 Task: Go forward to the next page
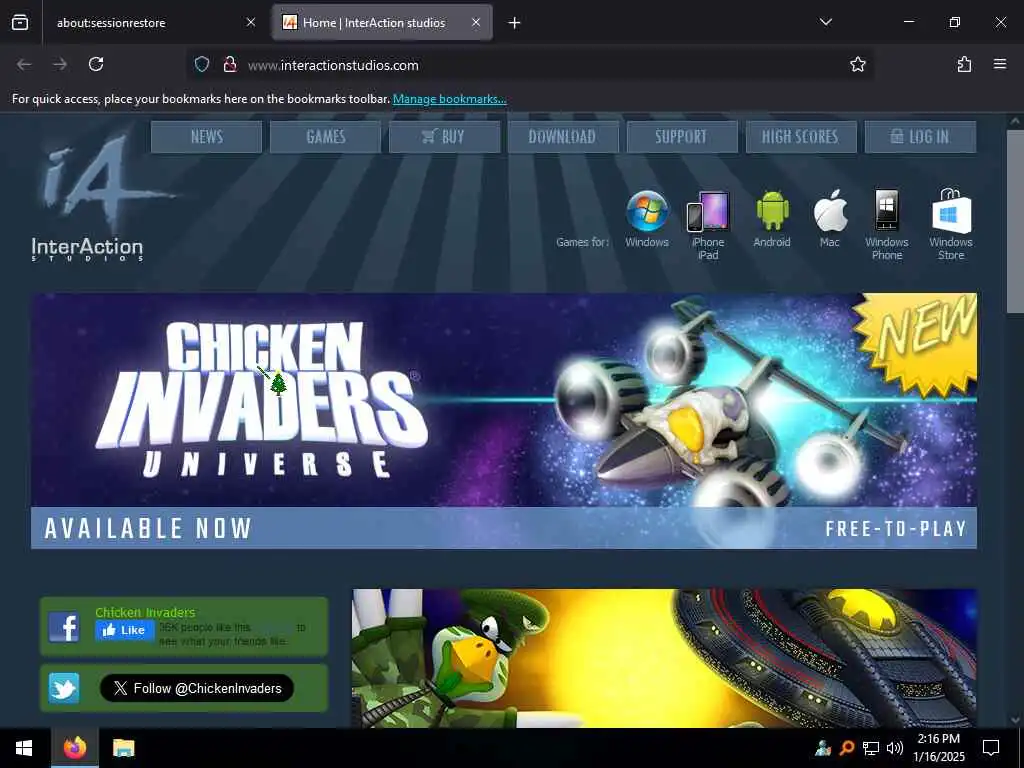tap(60, 64)
